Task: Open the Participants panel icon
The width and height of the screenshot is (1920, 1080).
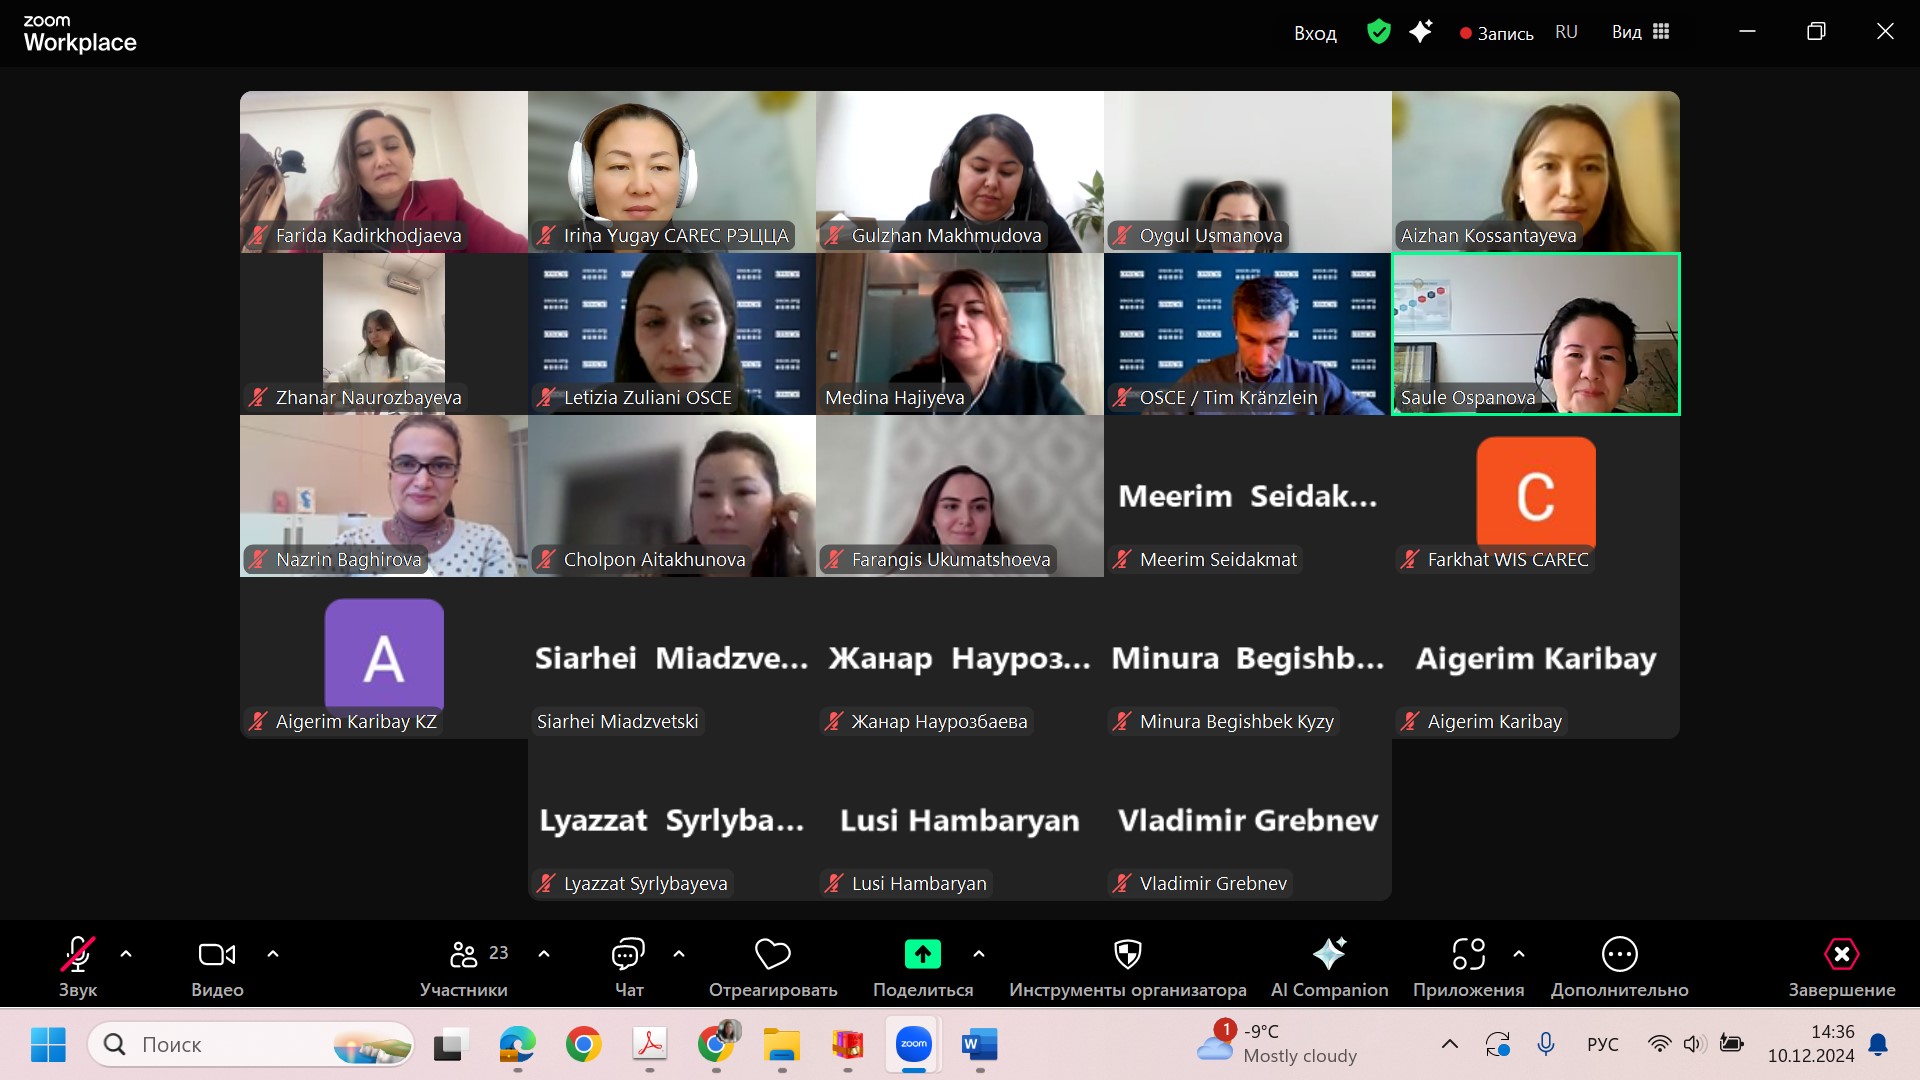Action: point(463,955)
